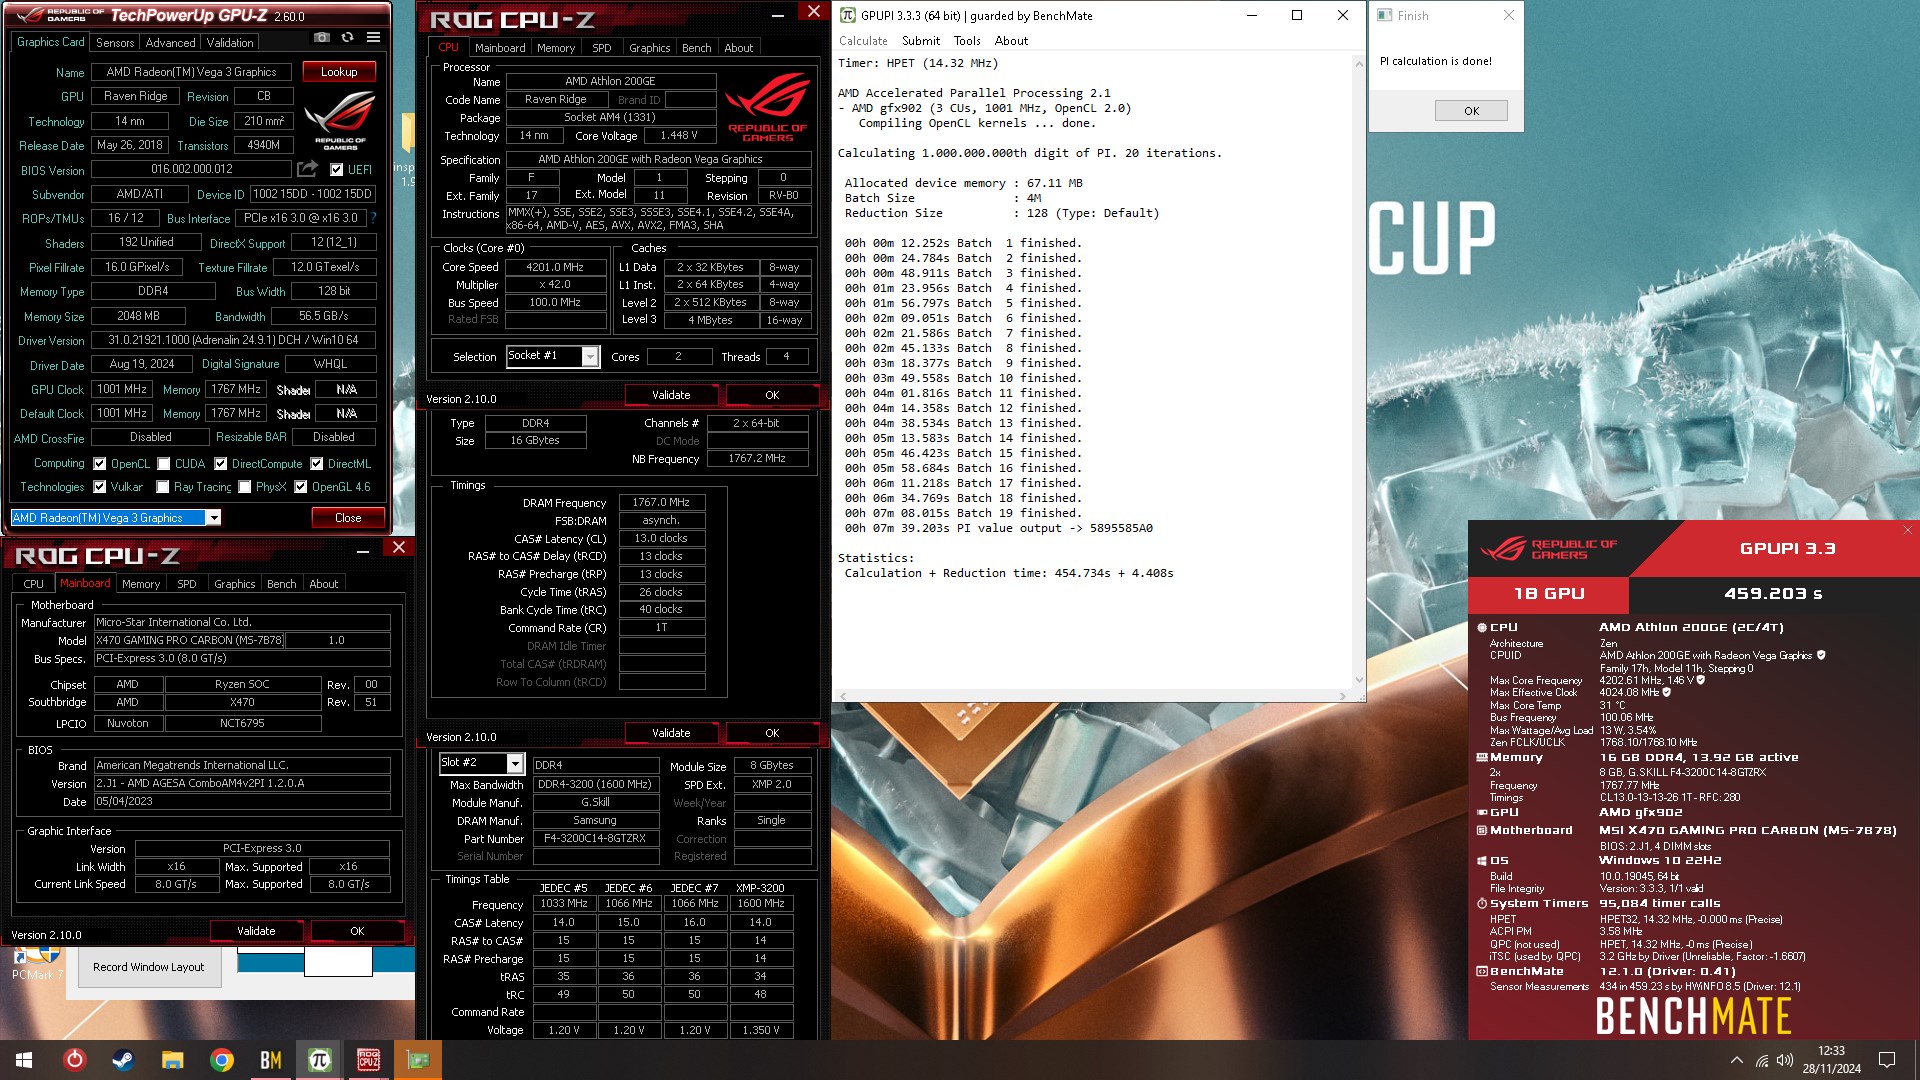Close the BenchMate GPUPI result overlay
This screenshot has height=1080, width=1920.
1907,530
